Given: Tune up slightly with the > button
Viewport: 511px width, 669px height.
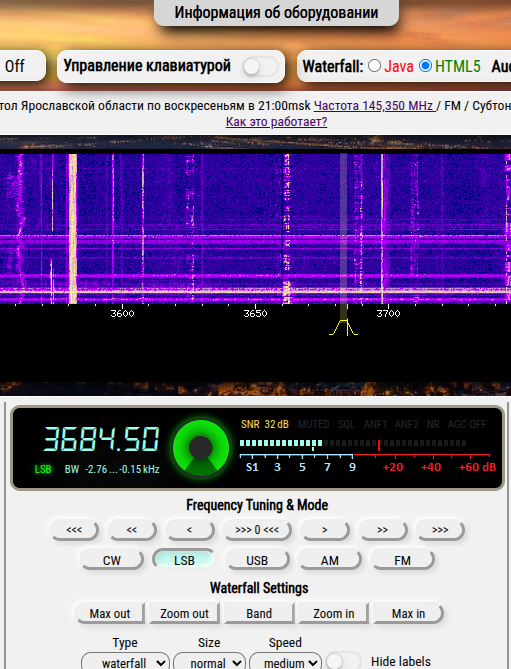Looking at the screenshot, I should coord(325,530).
